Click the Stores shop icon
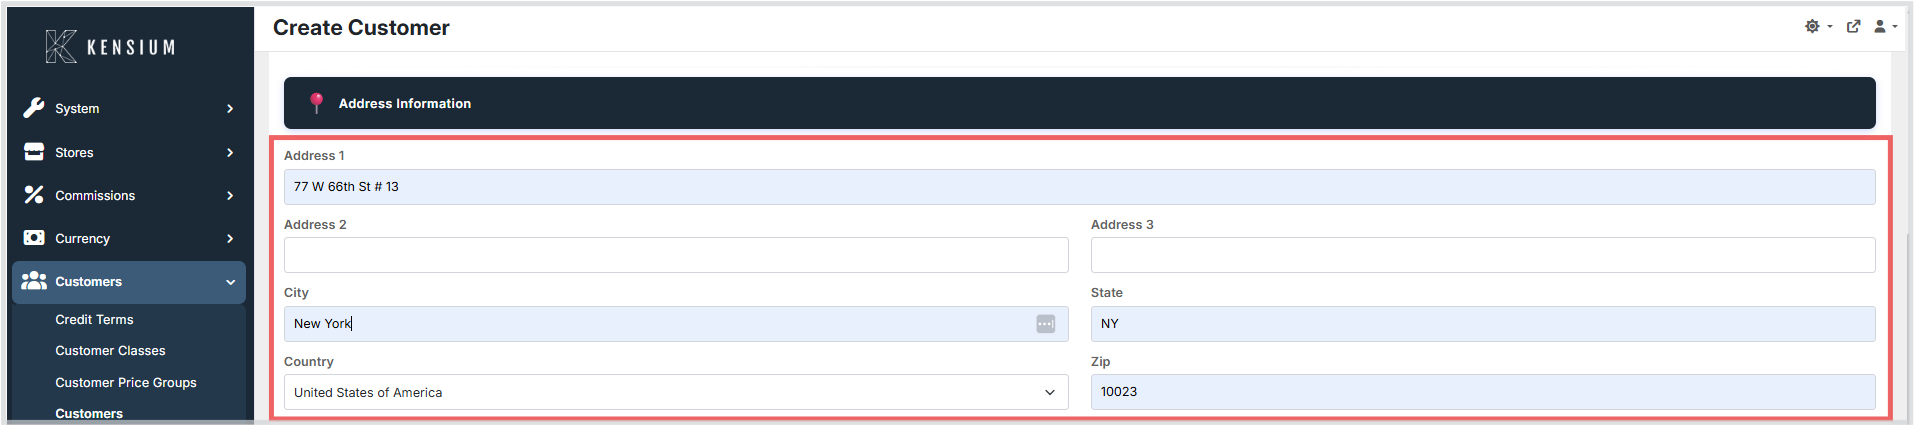This screenshot has width=1914, height=425. pos(34,152)
